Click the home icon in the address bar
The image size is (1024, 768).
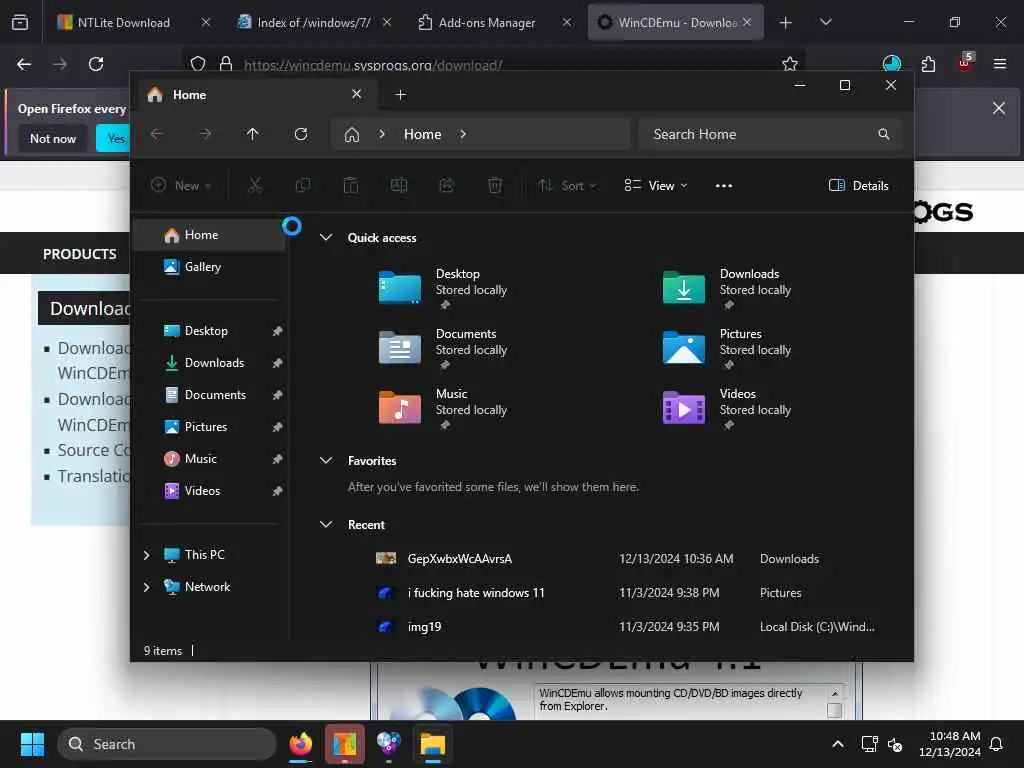pyautogui.click(x=352, y=135)
